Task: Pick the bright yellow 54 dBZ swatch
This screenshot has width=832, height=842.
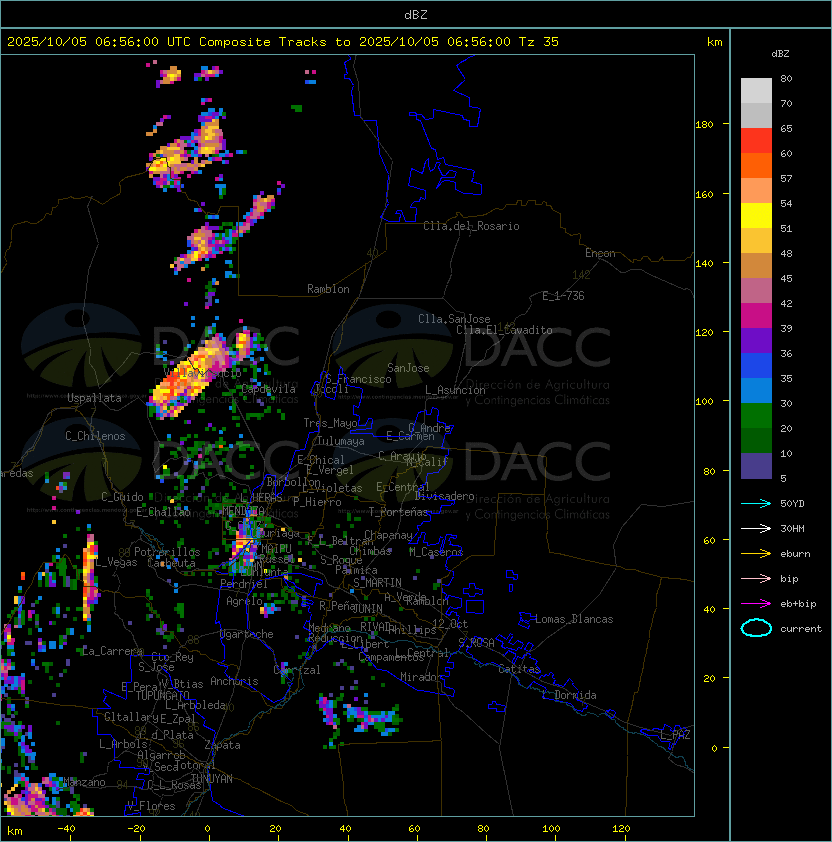Action: pos(756,216)
